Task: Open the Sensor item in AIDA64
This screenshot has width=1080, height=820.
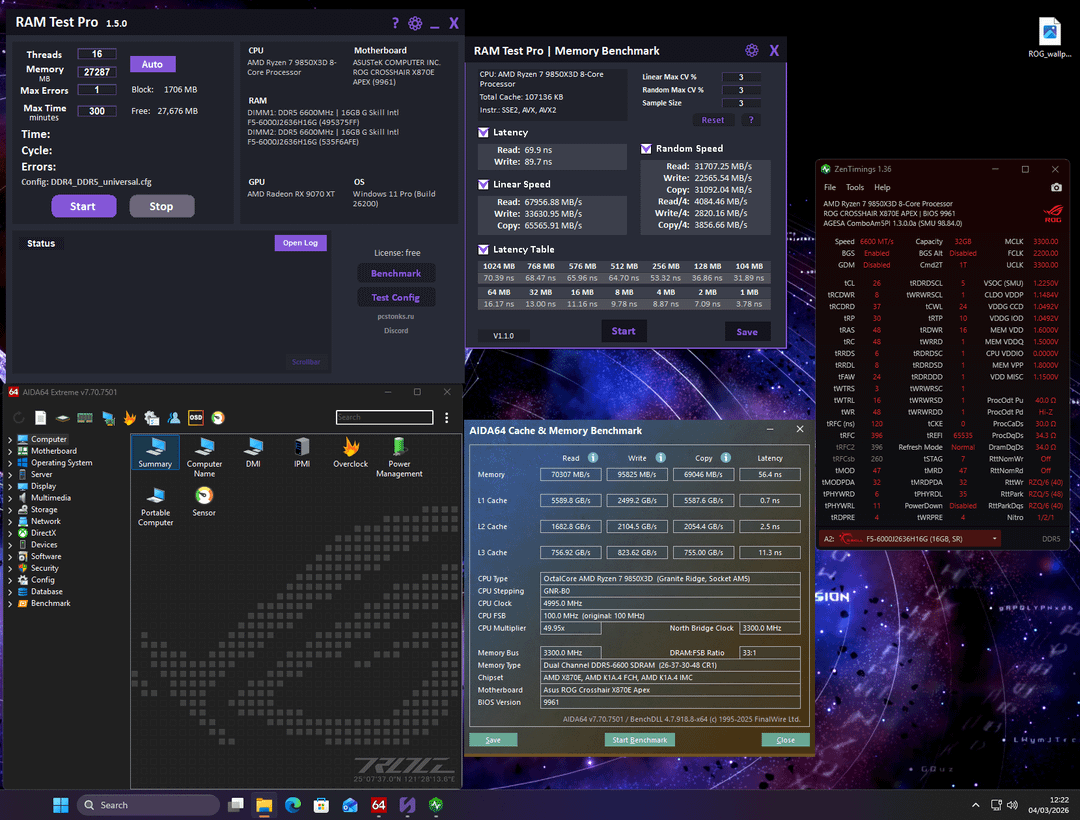Action: 204,500
